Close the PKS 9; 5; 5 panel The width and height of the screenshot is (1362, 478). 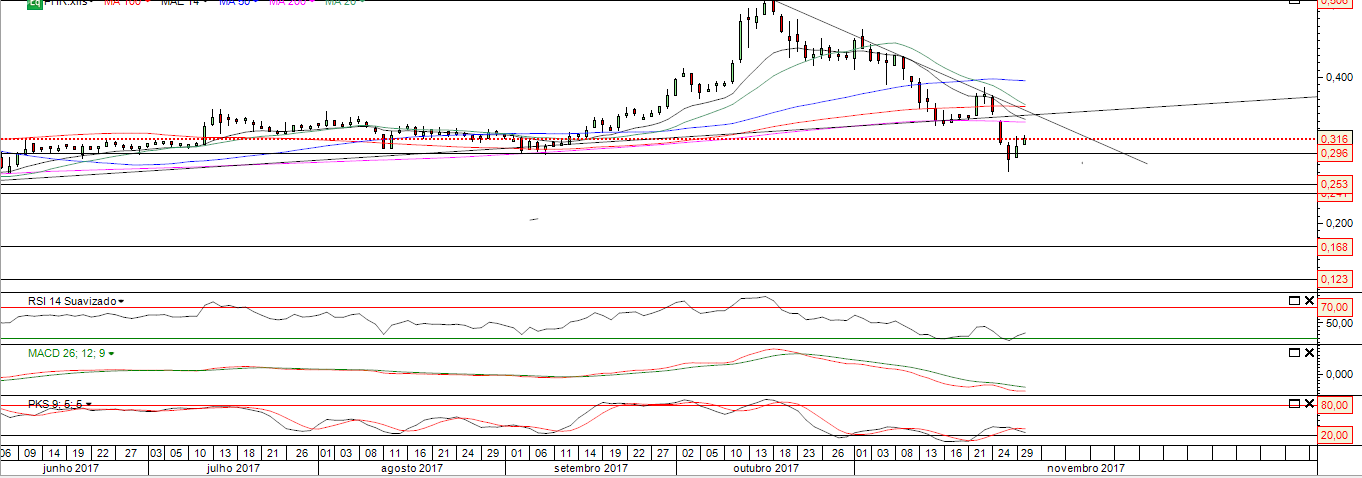[x=1309, y=403]
